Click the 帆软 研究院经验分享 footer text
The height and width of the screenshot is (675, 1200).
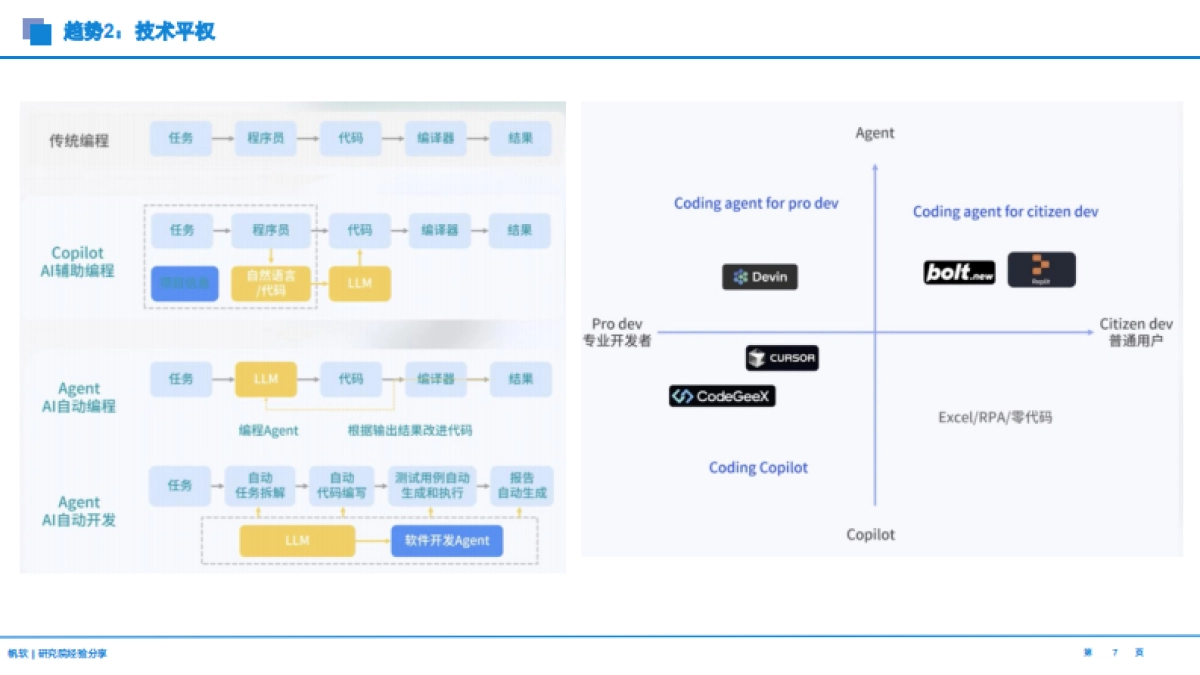click(x=57, y=653)
